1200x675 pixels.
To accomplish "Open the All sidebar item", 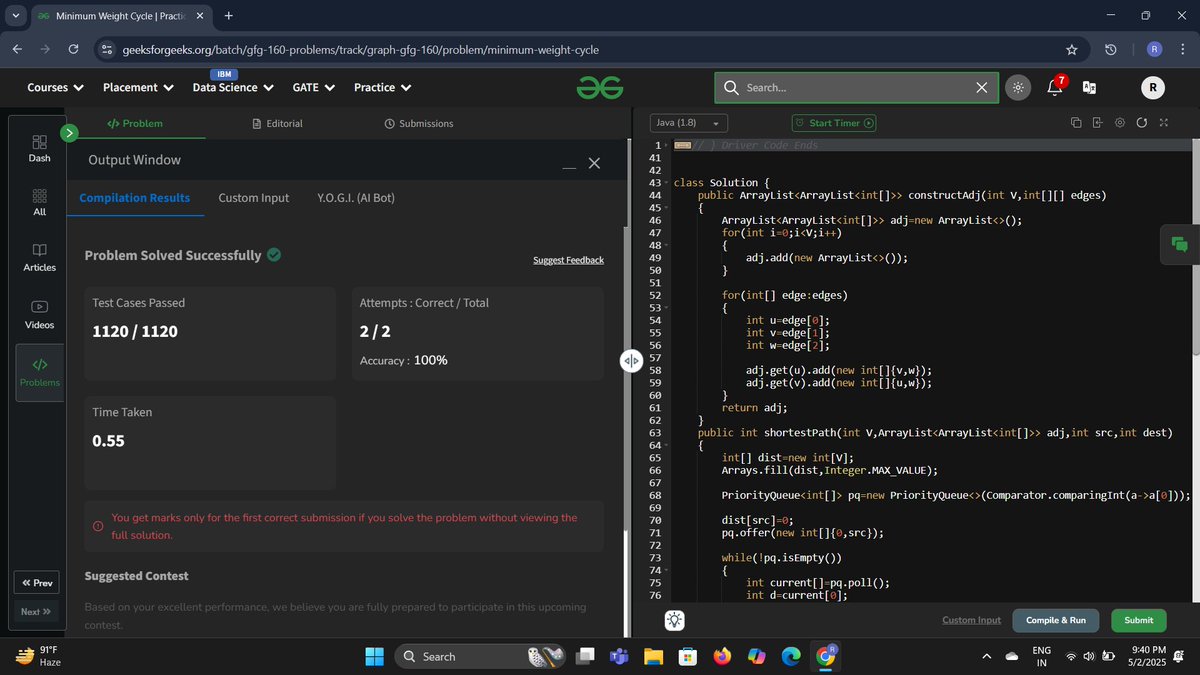I will (39, 202).
